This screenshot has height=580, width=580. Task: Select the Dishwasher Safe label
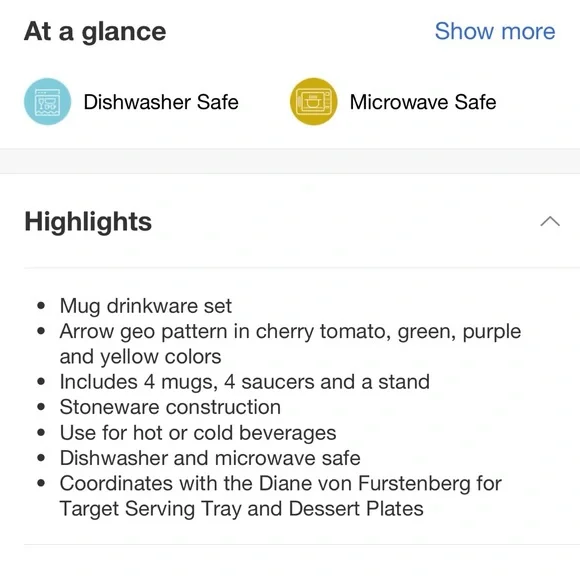point(161,102)
